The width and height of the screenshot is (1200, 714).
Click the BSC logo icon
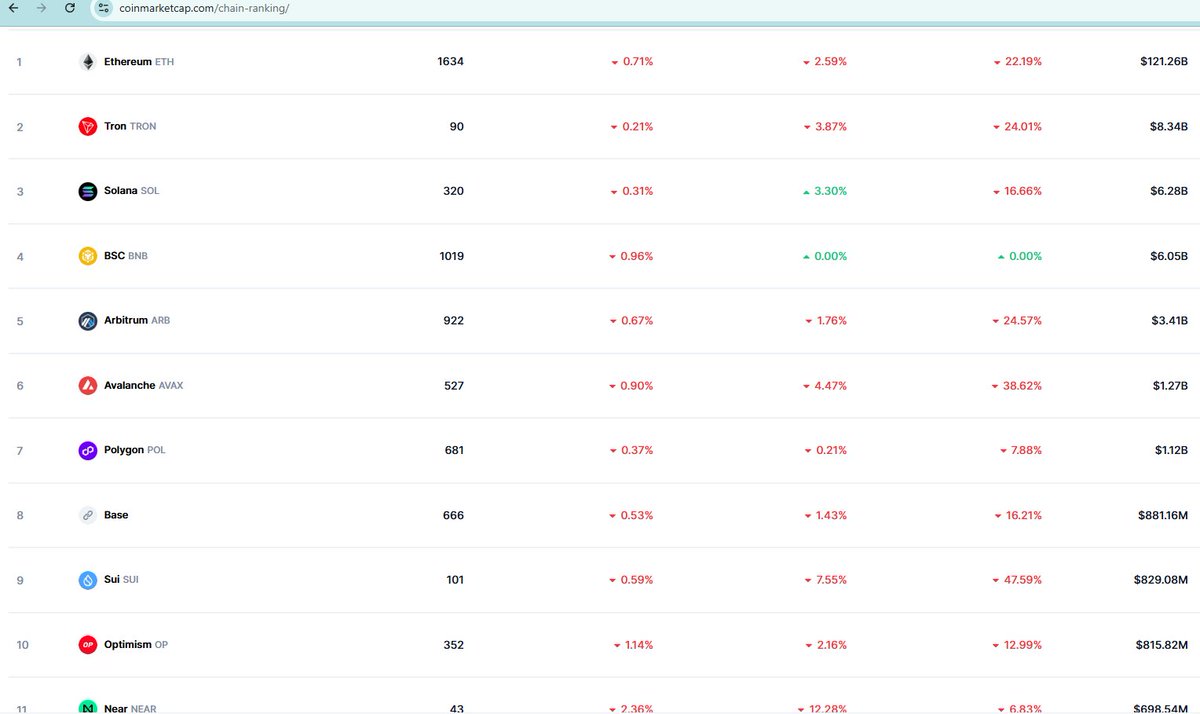click(88, 256)
